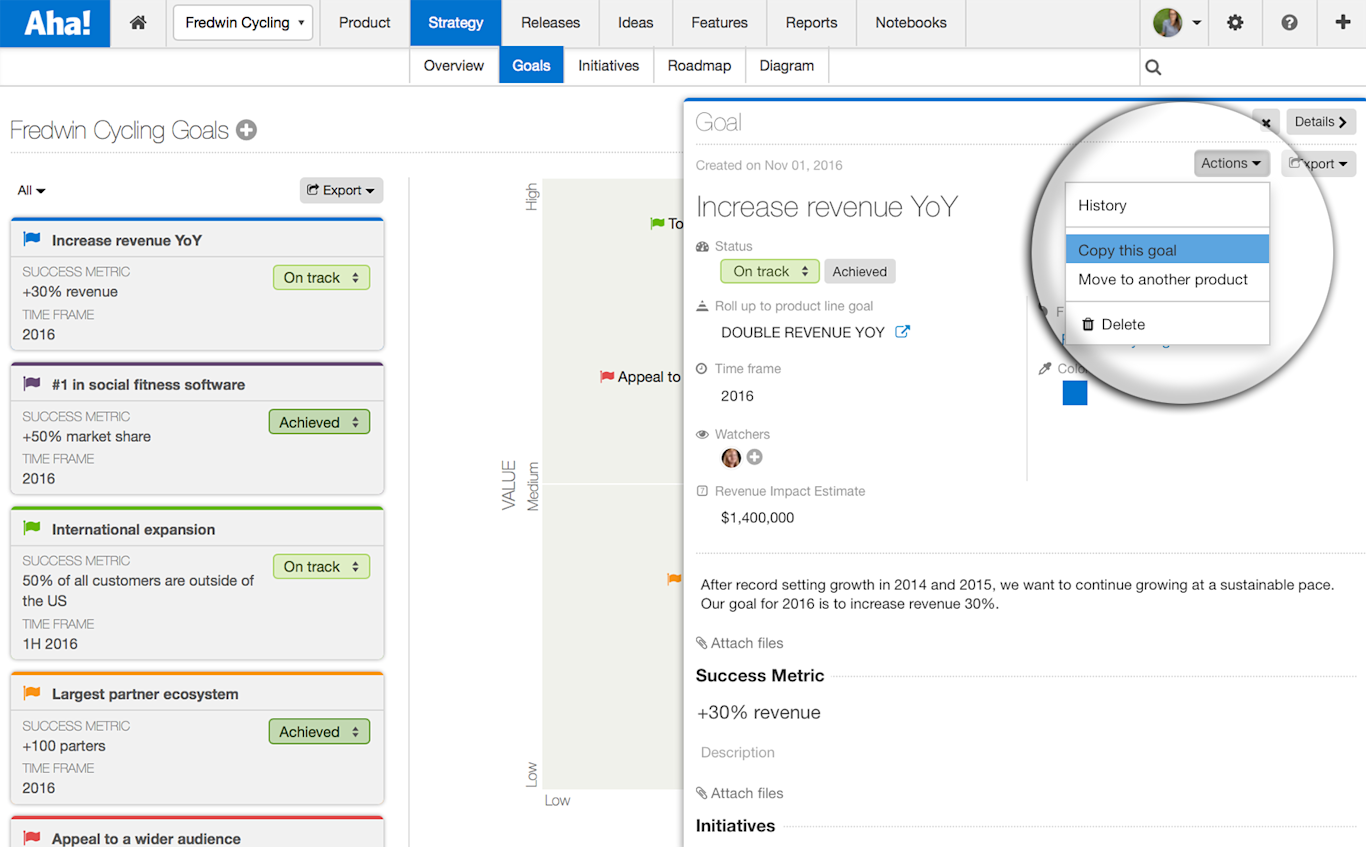Click the home icon in the top navigation
The height and width of the screenshot is (847, 1366).
click(x=138, y=23)
